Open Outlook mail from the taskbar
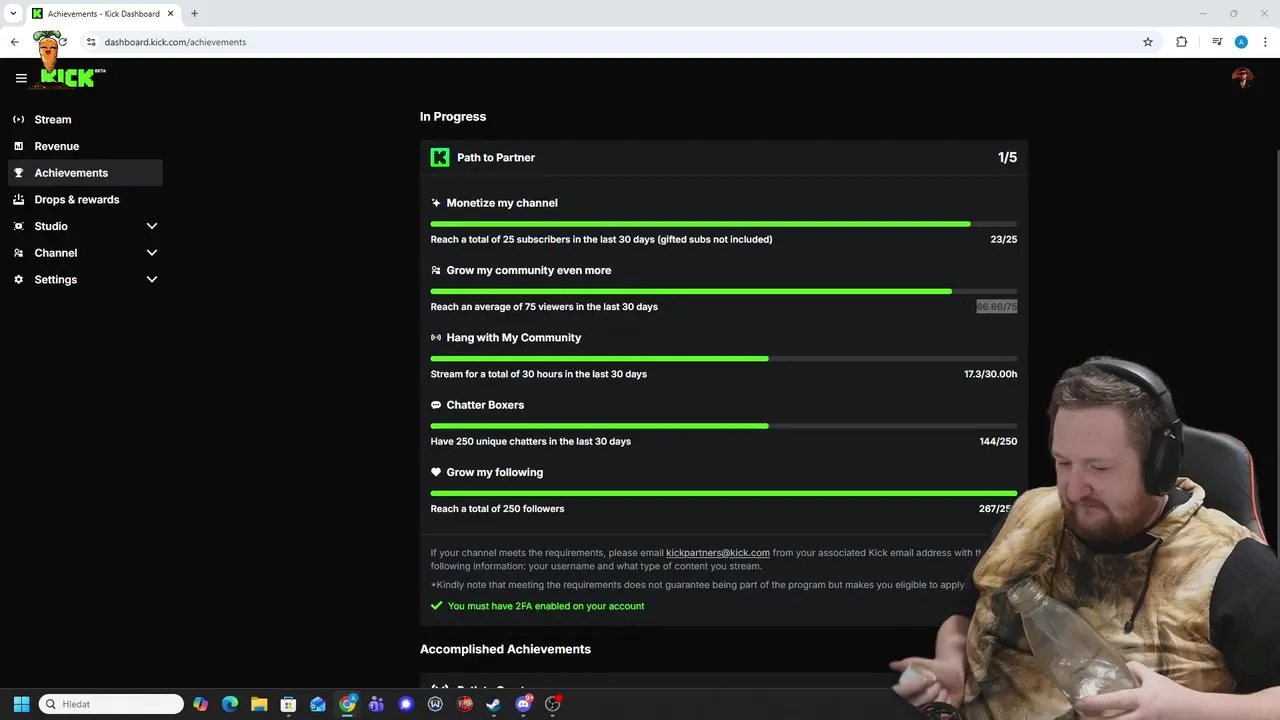This screenshot has width=1280, height=720. [318, 704]
